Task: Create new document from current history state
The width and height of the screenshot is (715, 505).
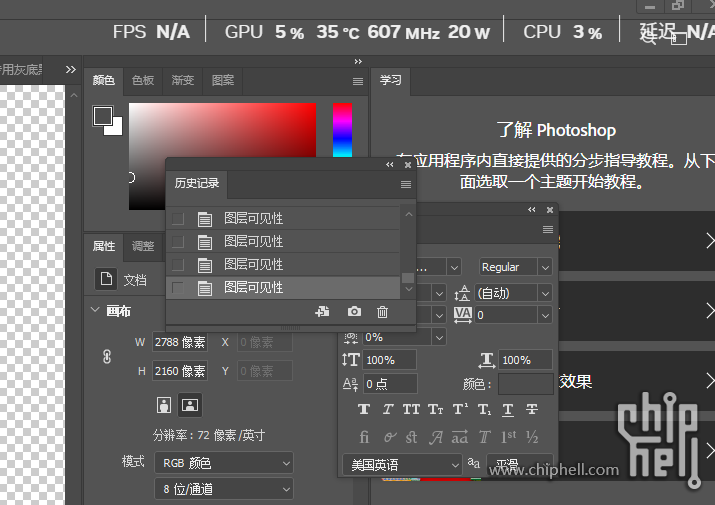Action: [322, 312]
